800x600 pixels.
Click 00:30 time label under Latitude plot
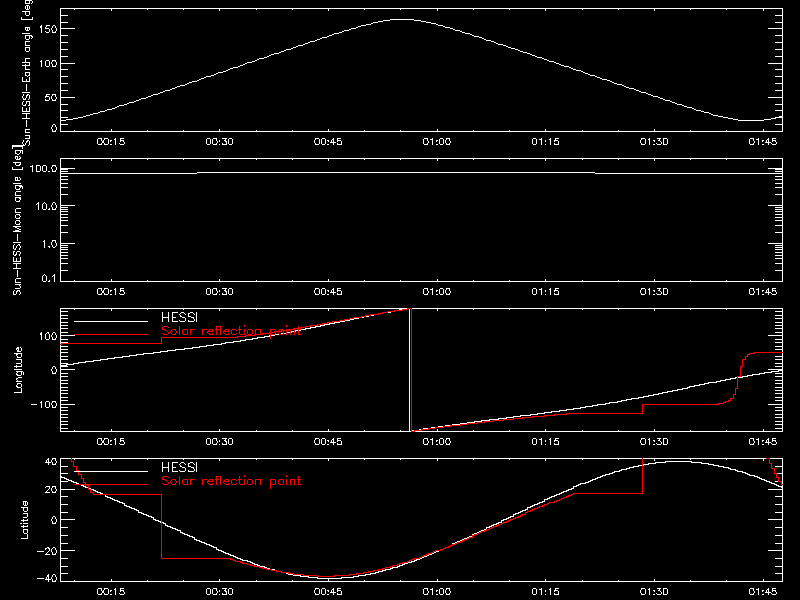[x=219, y=592]
